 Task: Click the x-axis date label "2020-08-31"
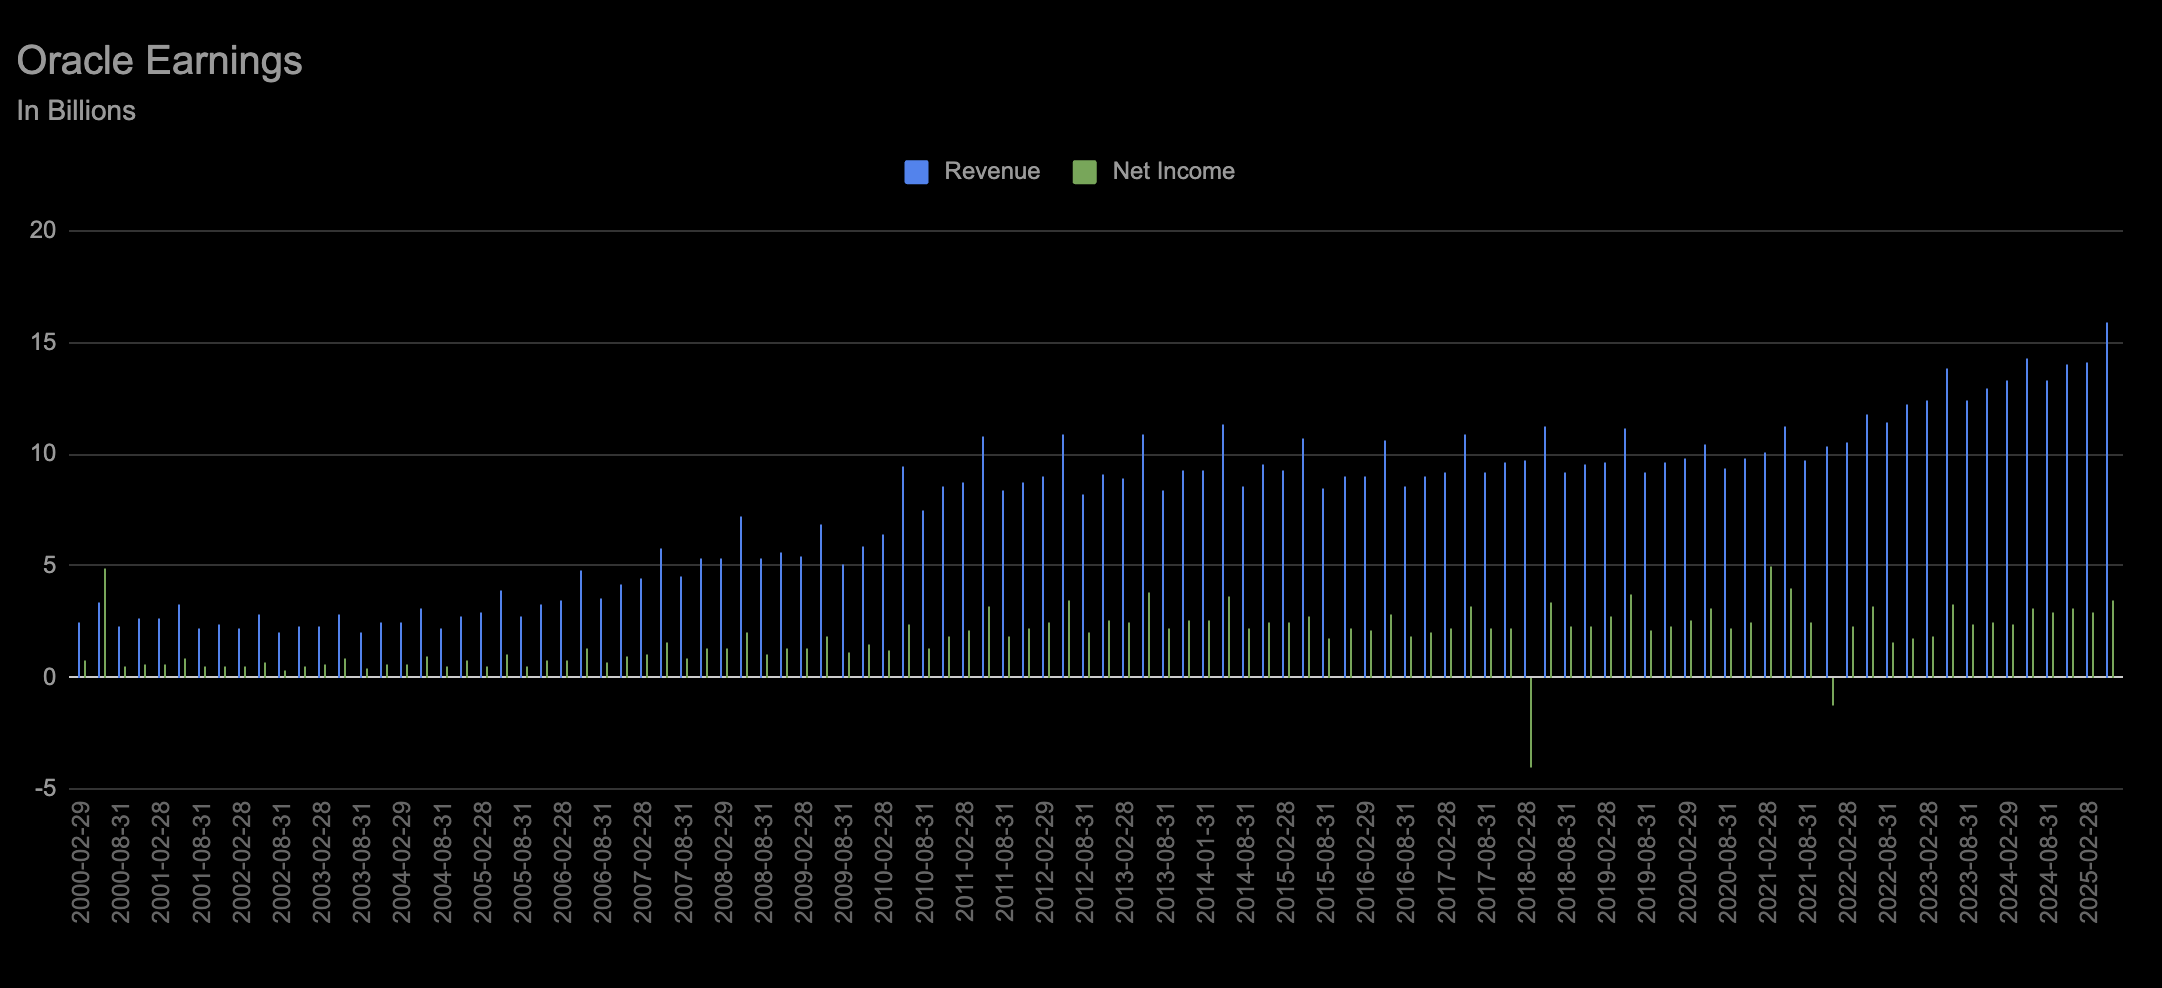tap(1727, 862)
